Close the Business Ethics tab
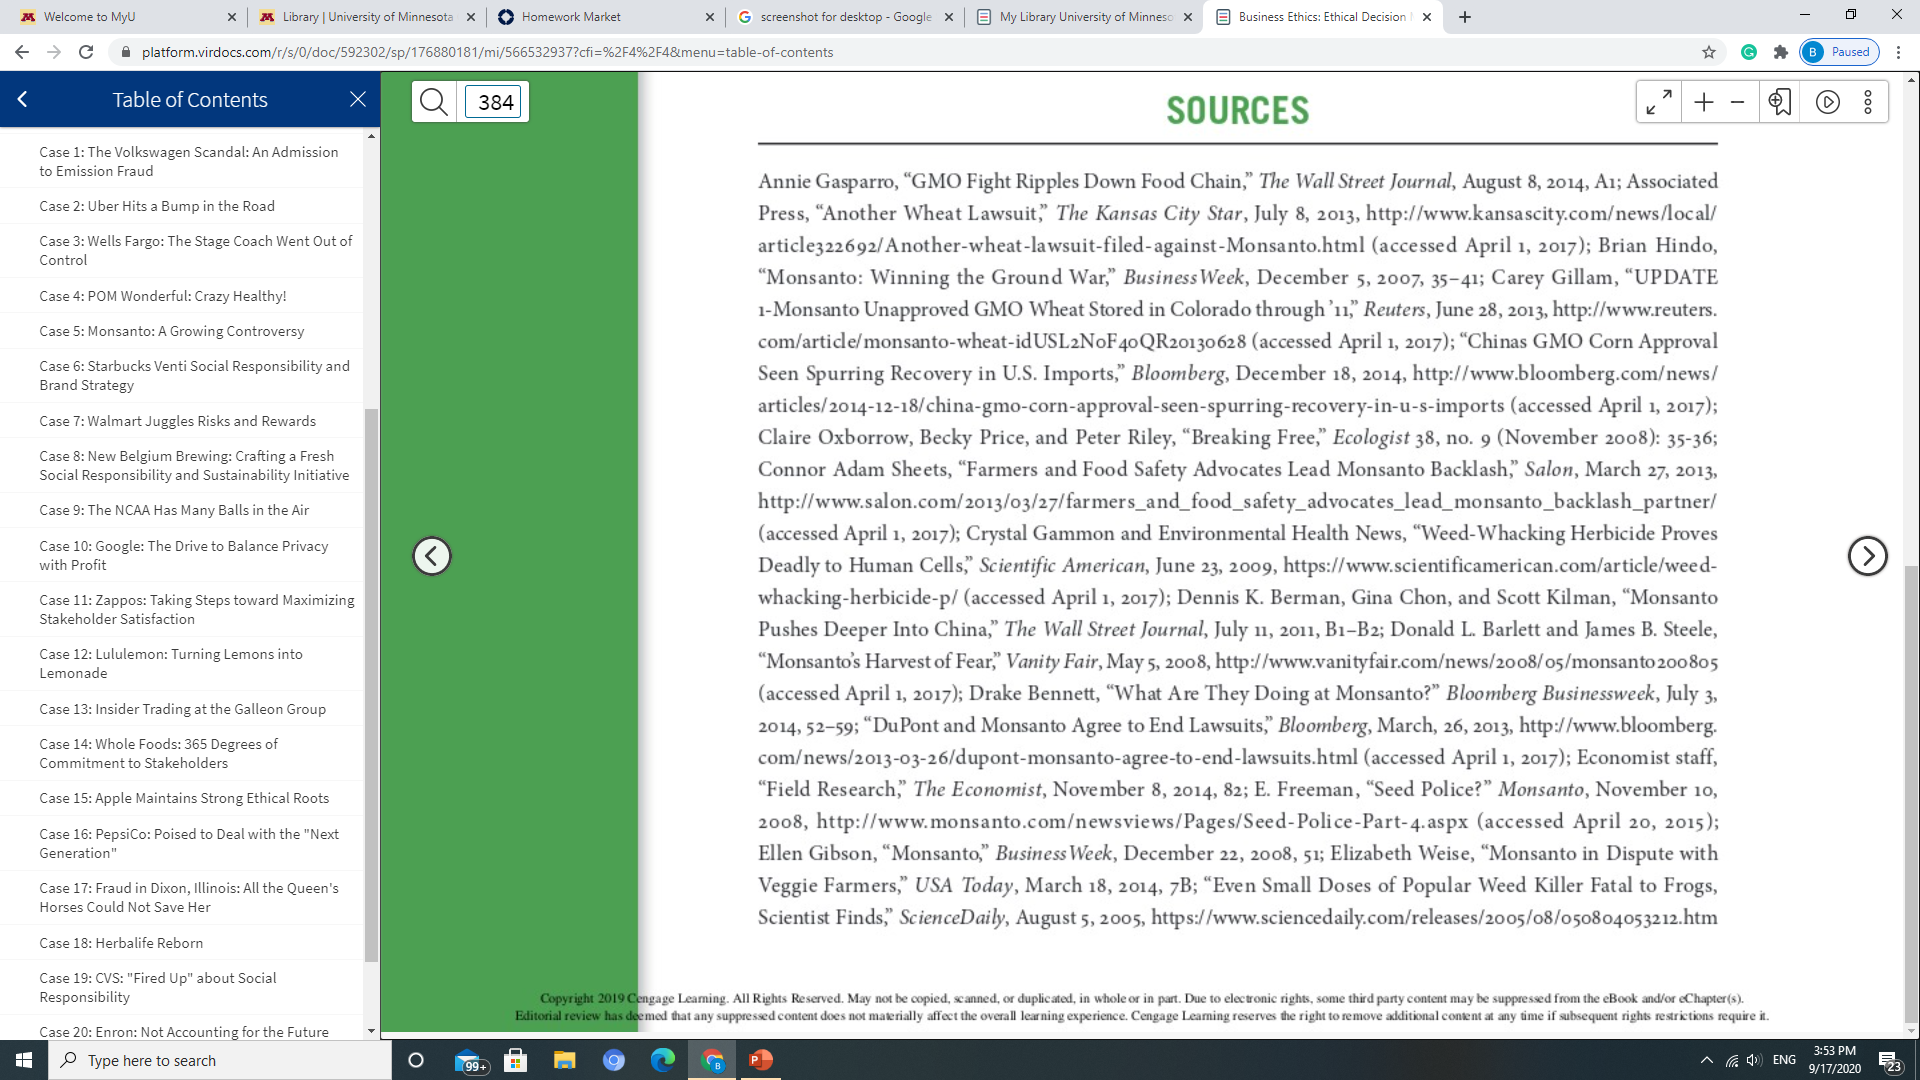The height and width of the screenshot is (1080, 1920). point(1427,17)
